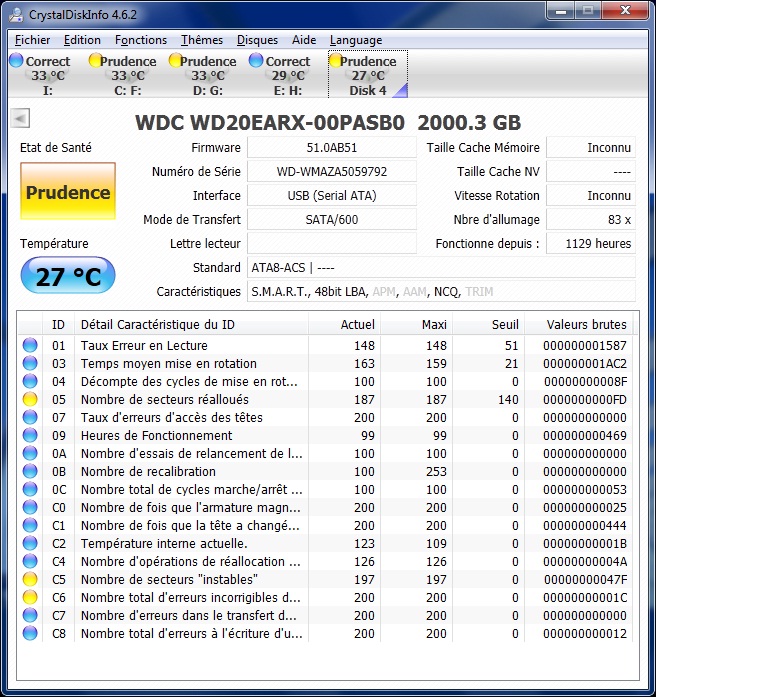Click blue status icon of attribute C1
Image resolution: width=768 pixels, height=697 pixels.
click(30, 525)
